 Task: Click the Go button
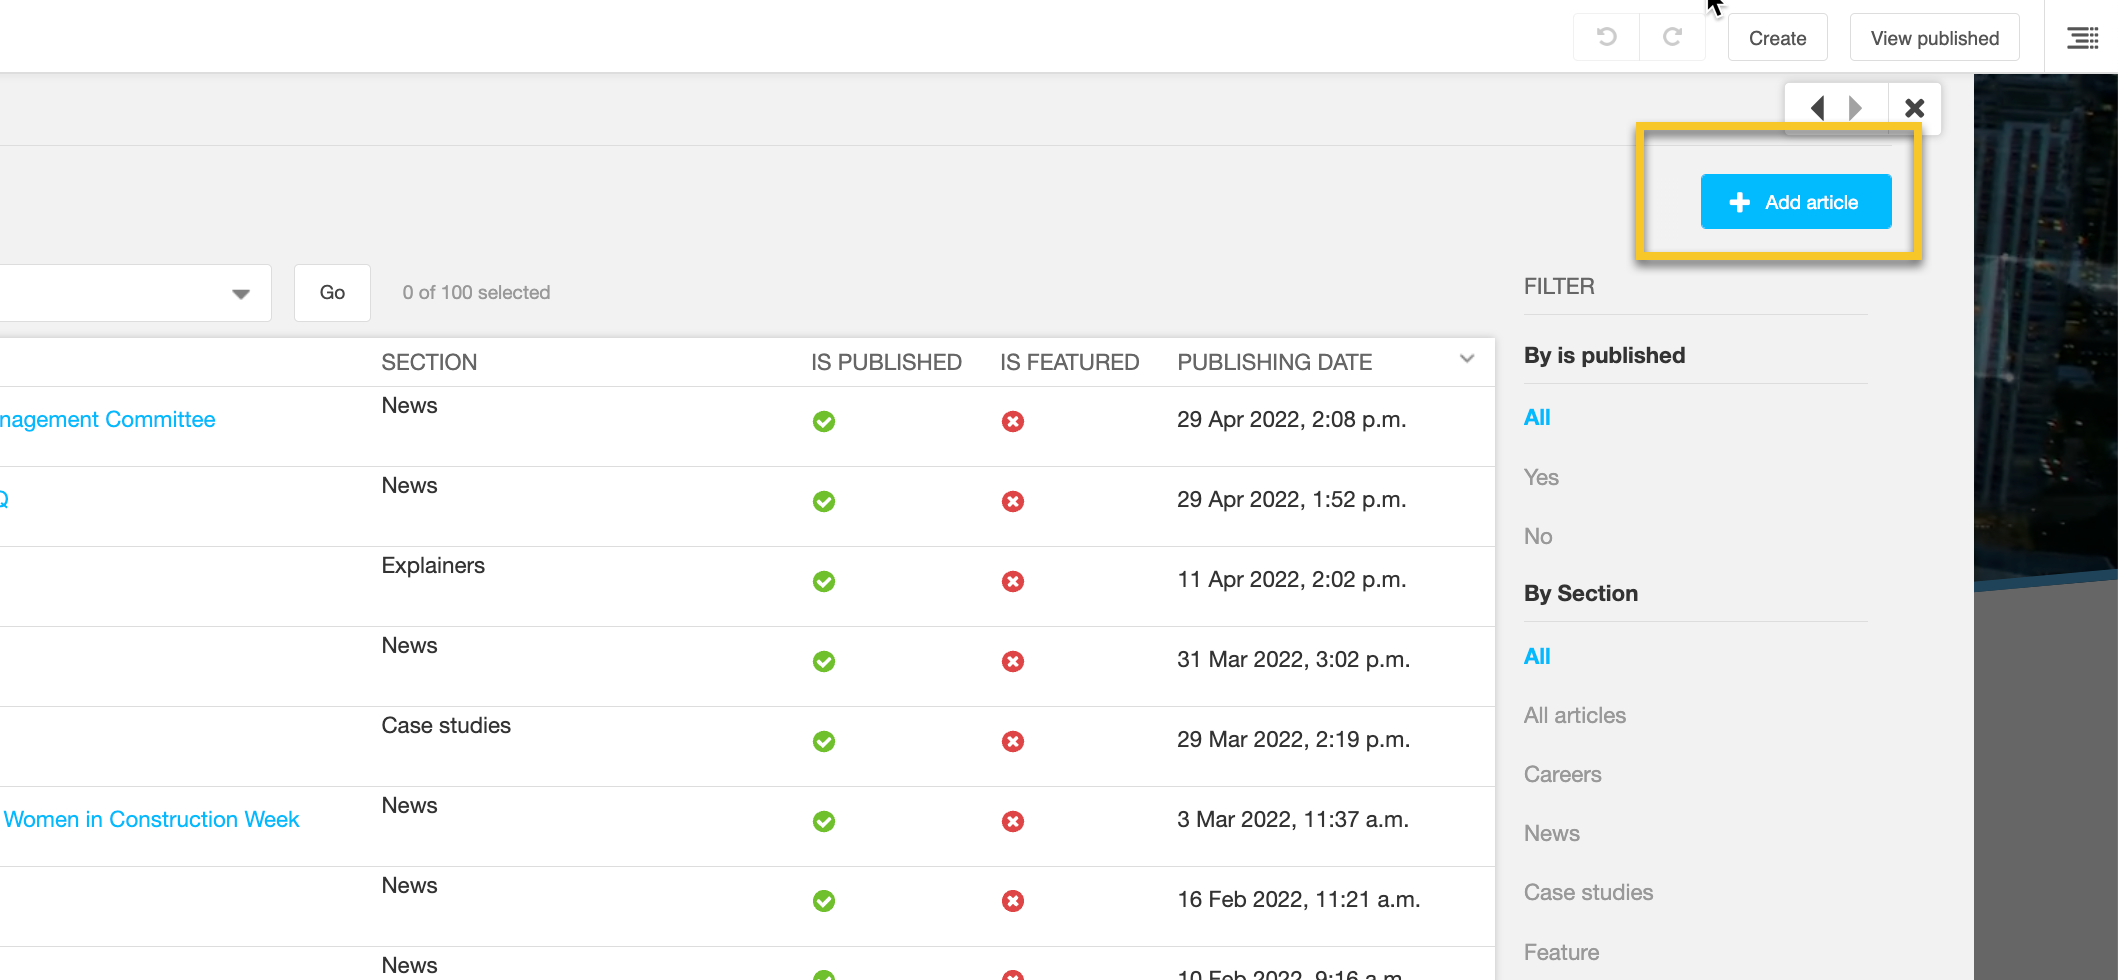pyautogui.click(x=332, y=293)
